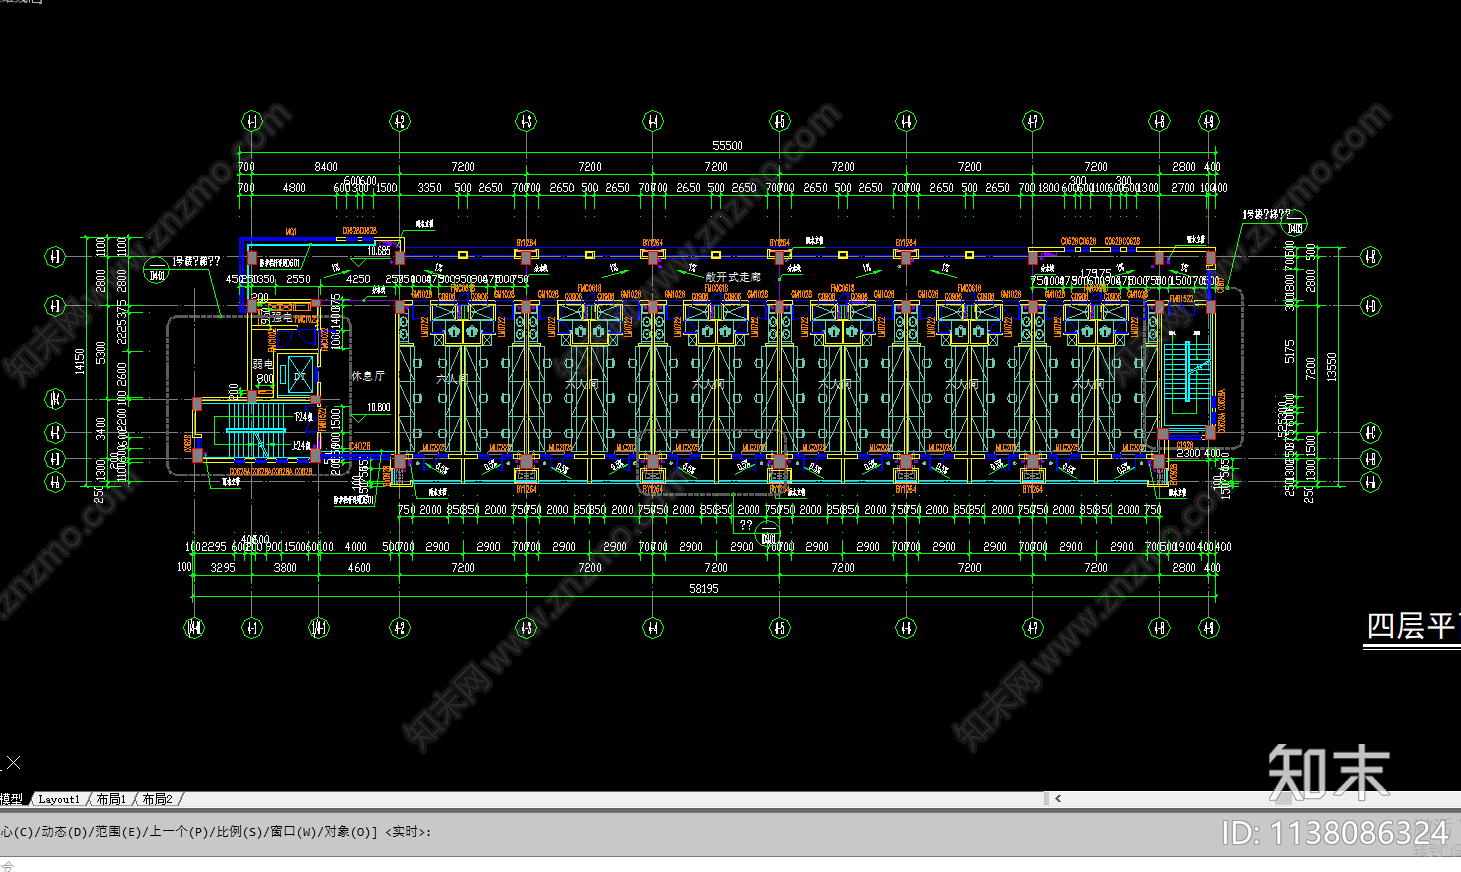Select the 10.800 elevation text
1461x872 pixels.
[x=379, y=408]
